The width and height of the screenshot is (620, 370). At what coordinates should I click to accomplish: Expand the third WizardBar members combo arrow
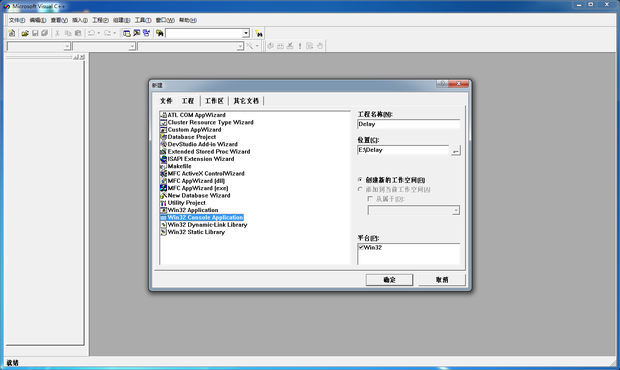tap(240, 47)
